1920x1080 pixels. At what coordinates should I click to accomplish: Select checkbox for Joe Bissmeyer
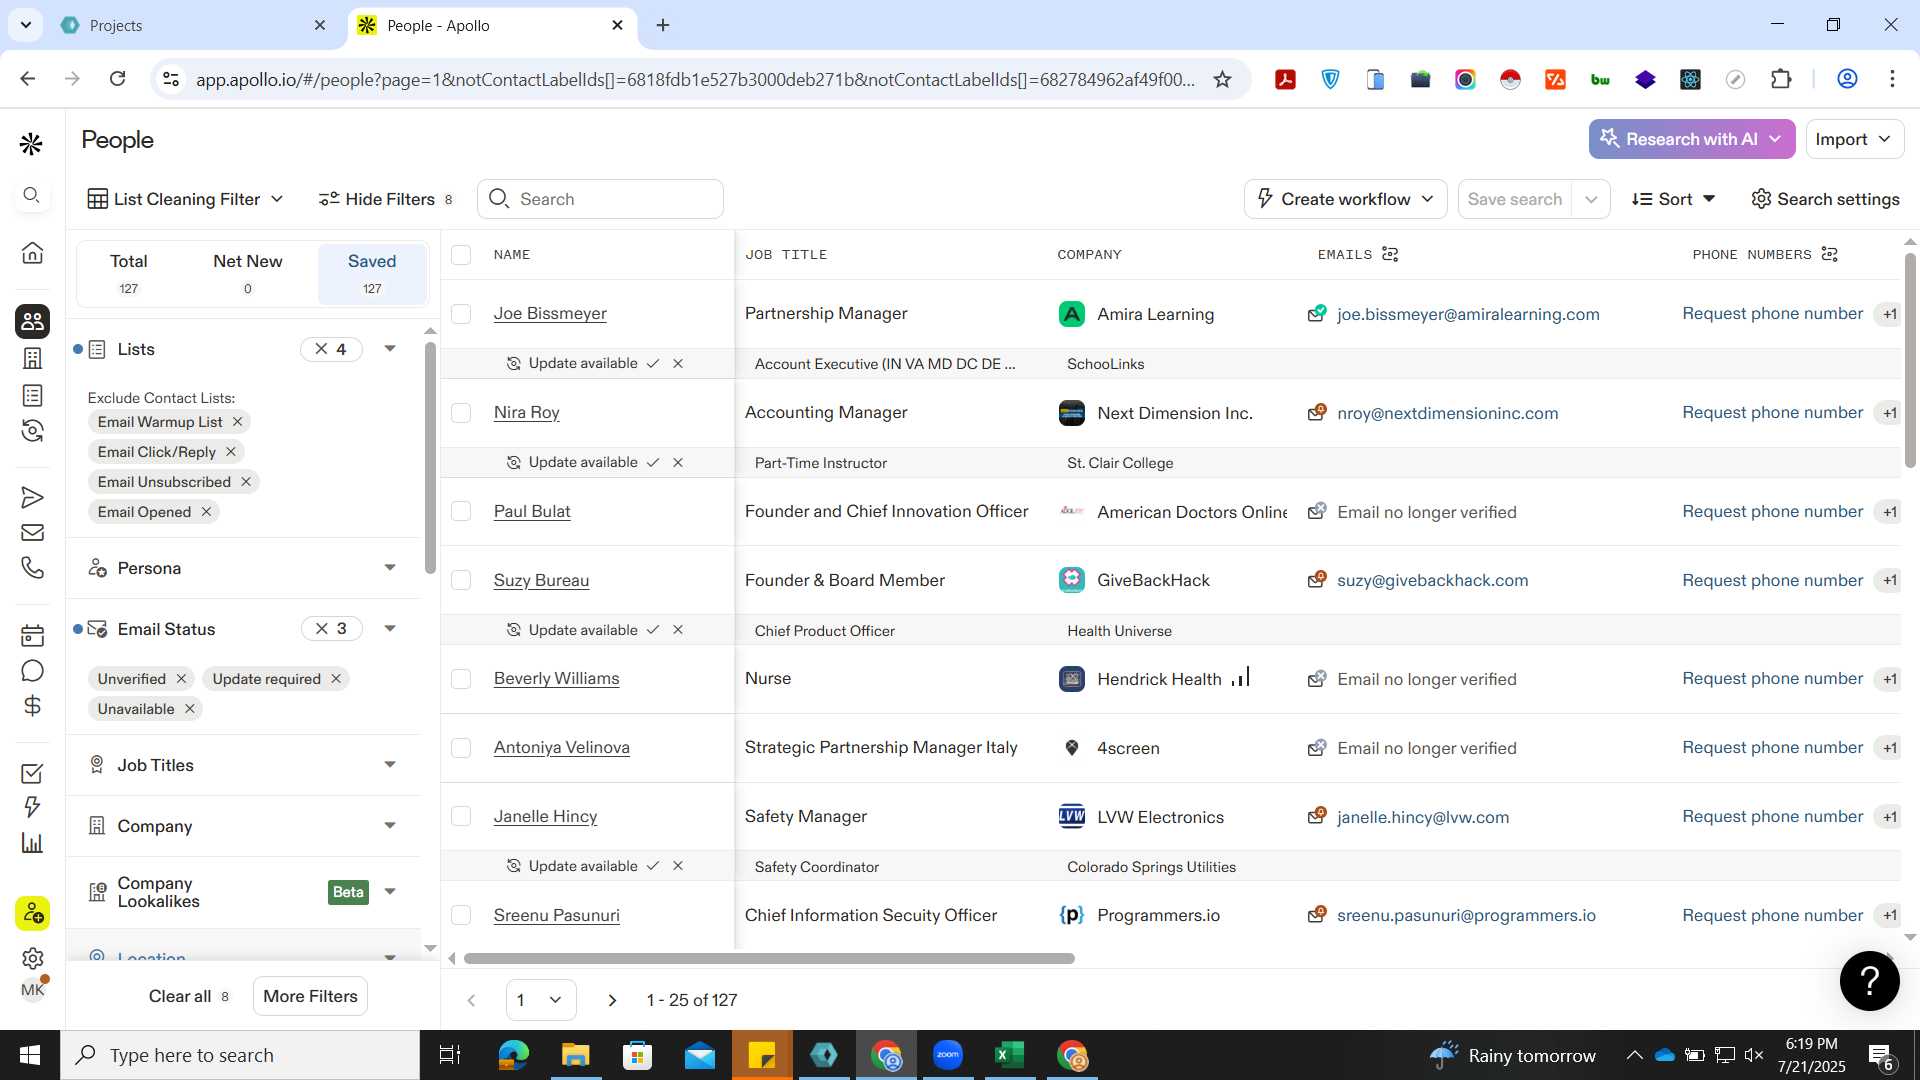[x=461, y=314]
